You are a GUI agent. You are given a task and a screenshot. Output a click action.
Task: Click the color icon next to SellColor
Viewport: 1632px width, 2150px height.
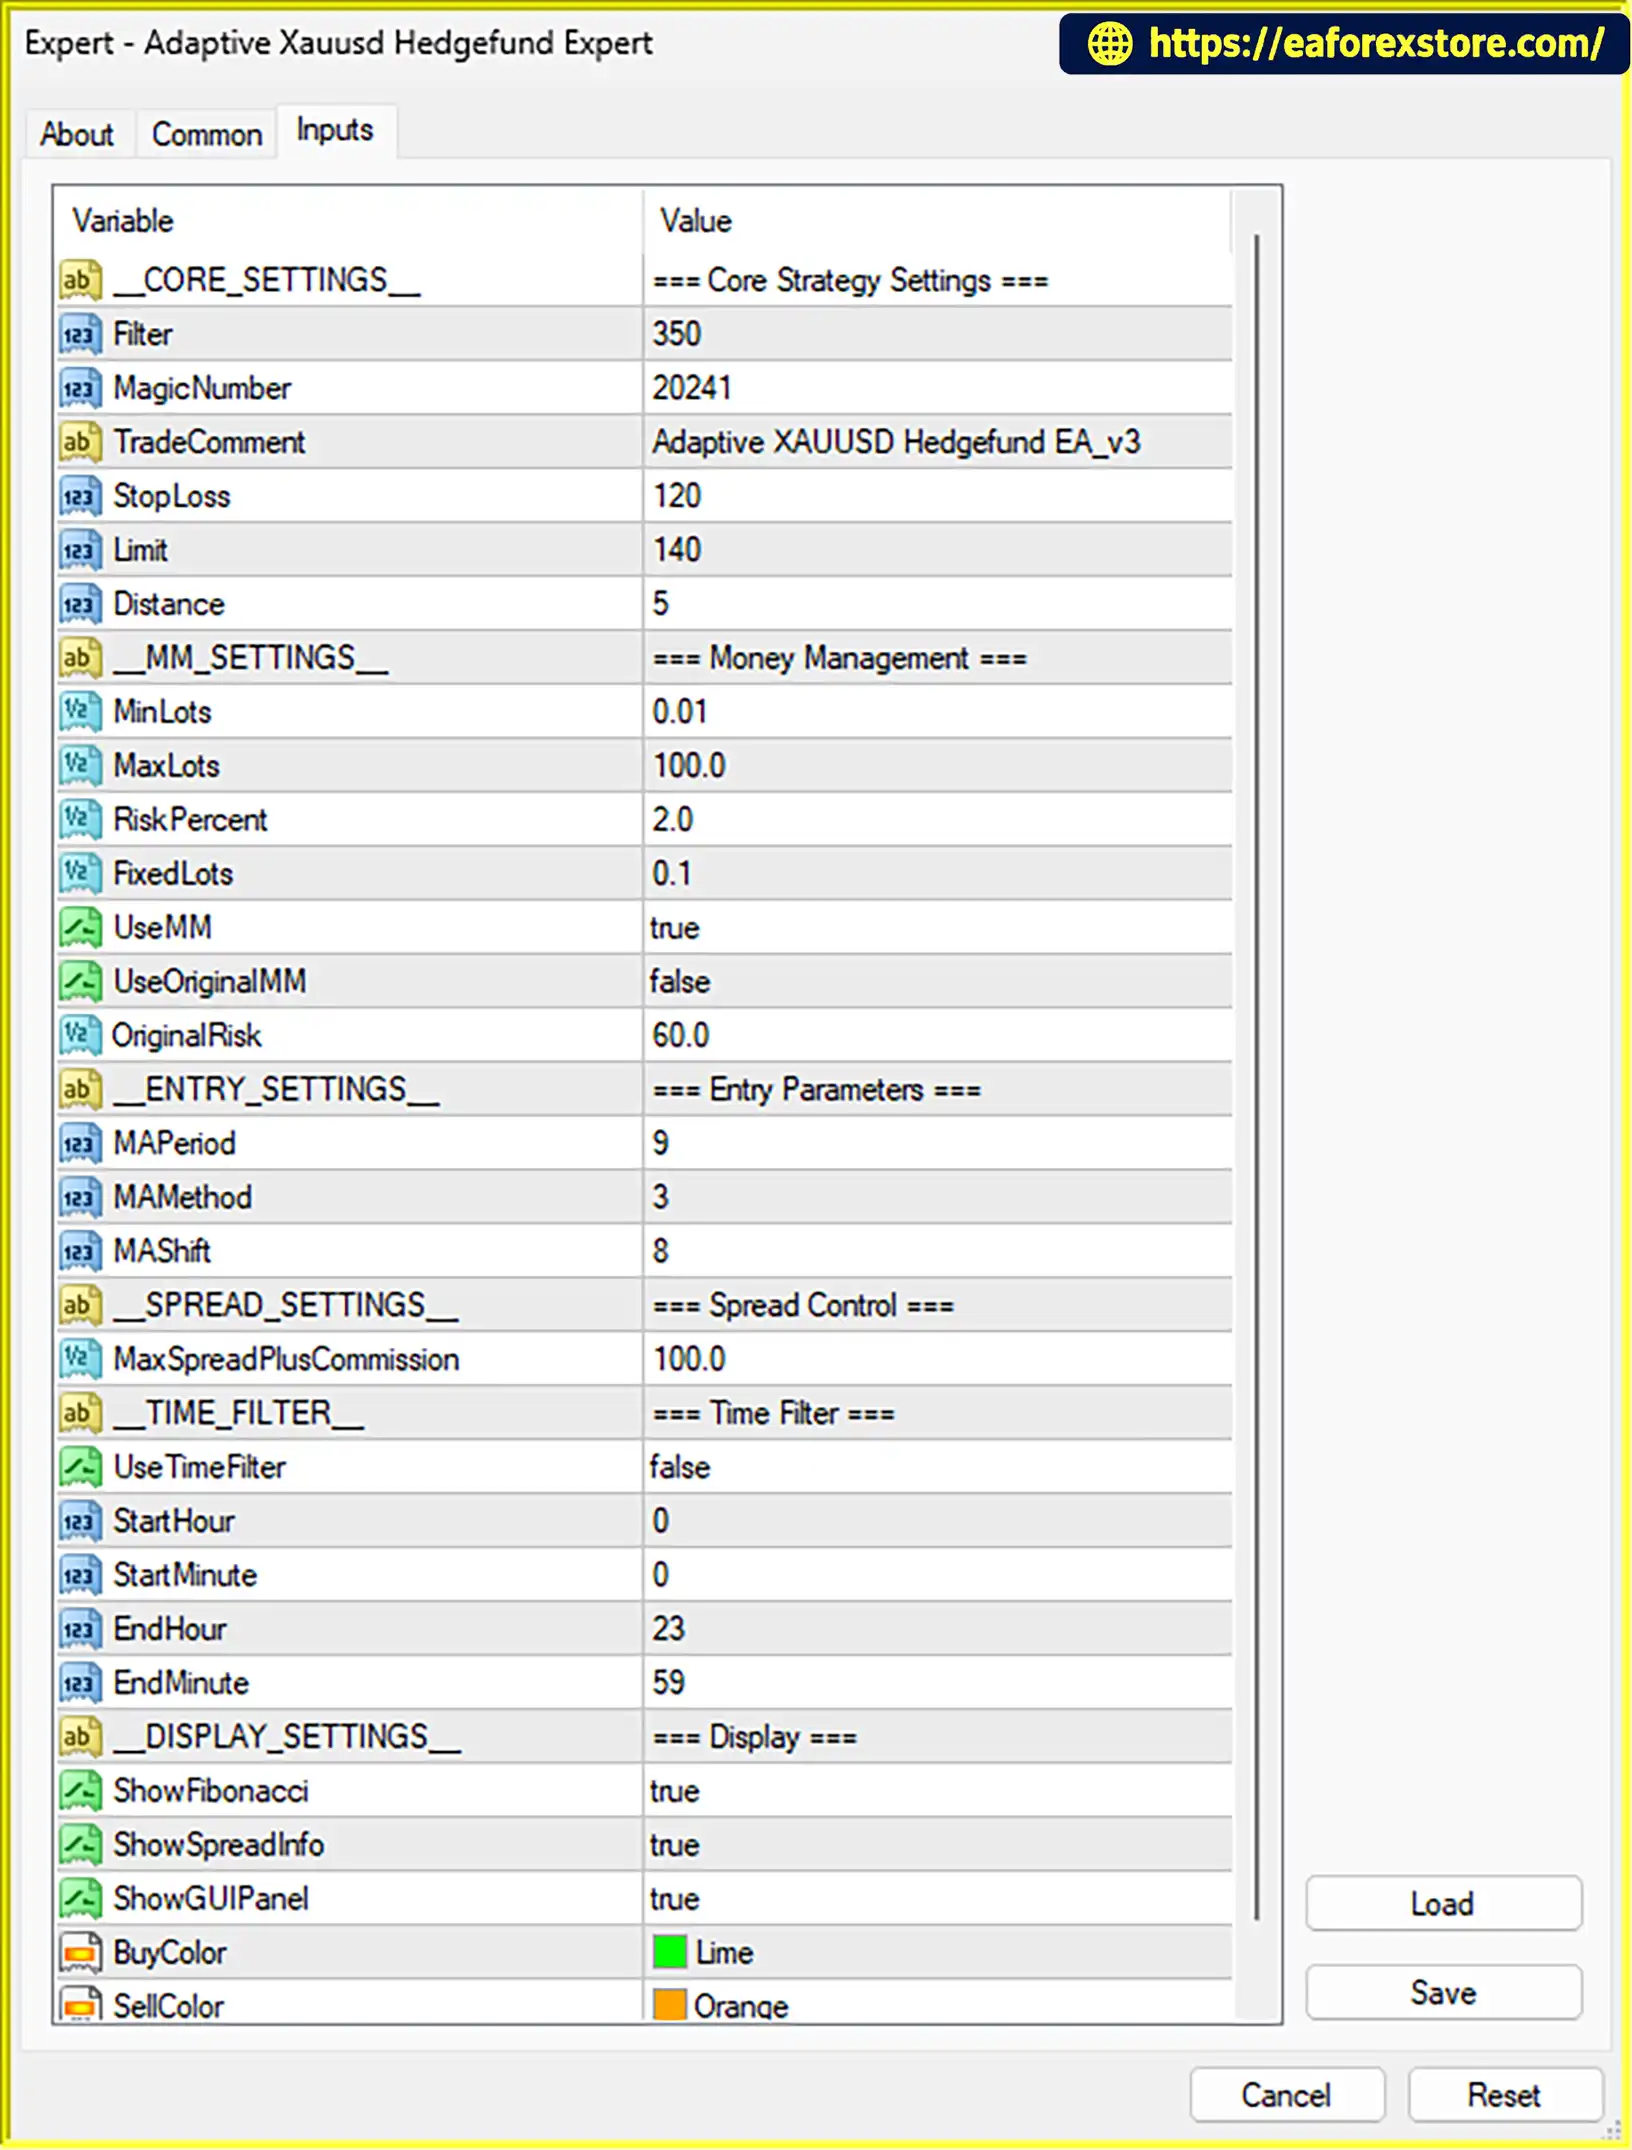80,2004
